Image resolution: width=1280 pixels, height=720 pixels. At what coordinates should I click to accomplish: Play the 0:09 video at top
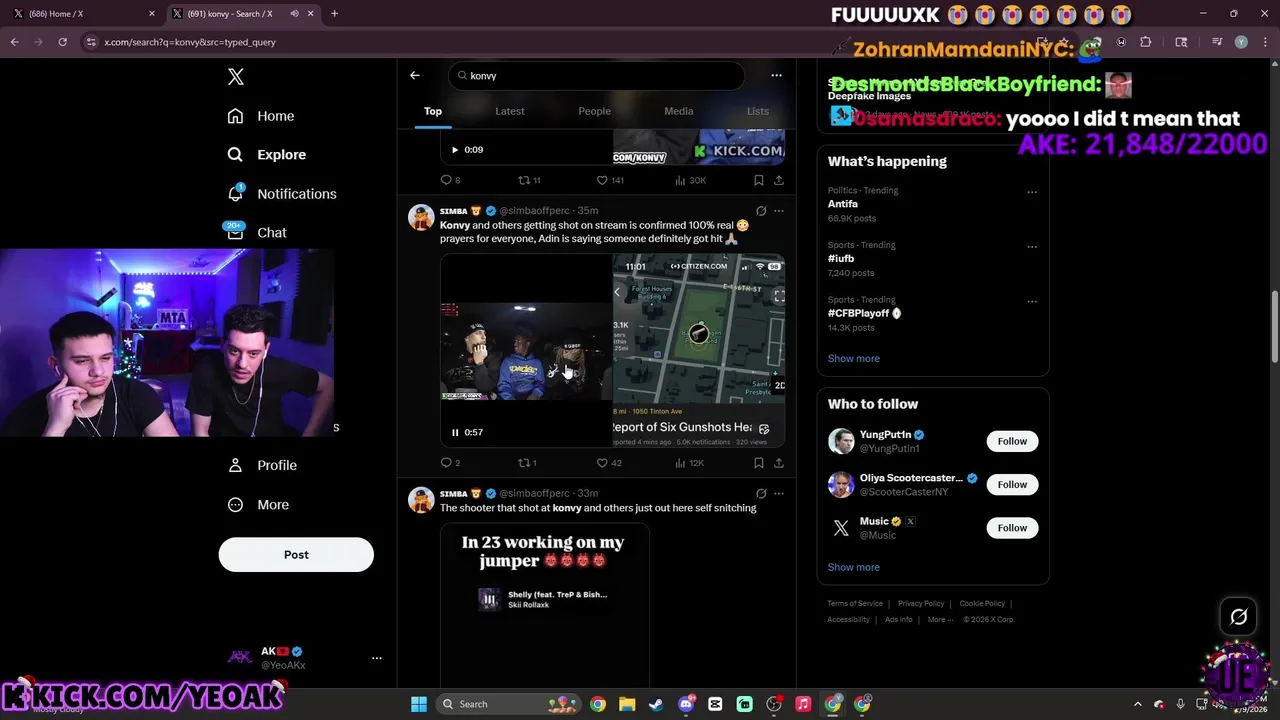click(x=455, y=150)
